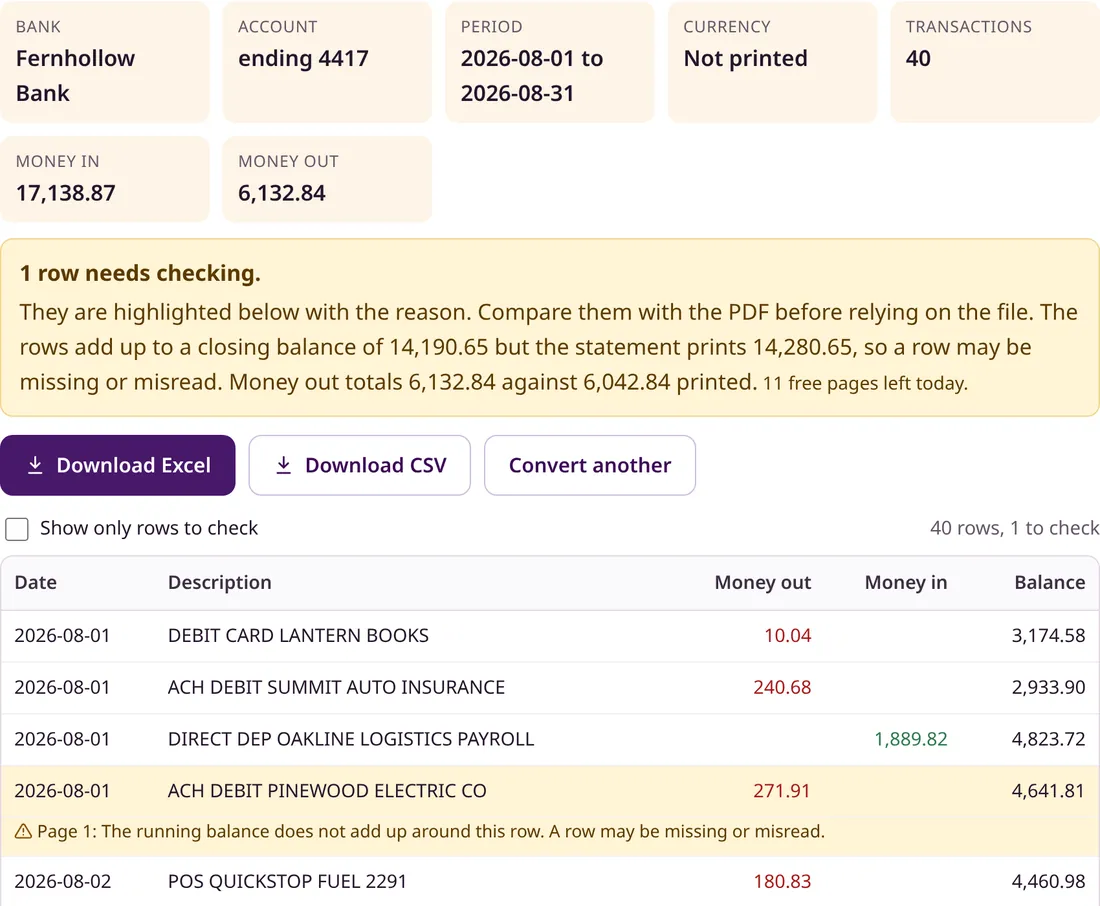
Task: Click the 3,174.58 balance value
Action: pos(1048,635)
